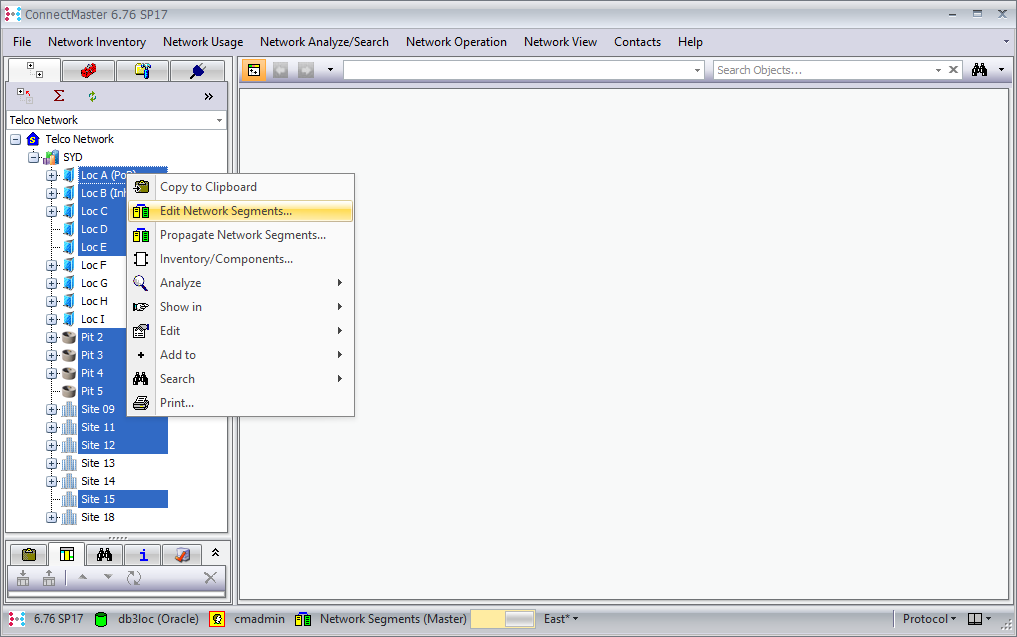This screenshot has width=1017, height=637.
Task: Select Loc H in the tree
Action: pyautogui.click(x=94, y=301)
